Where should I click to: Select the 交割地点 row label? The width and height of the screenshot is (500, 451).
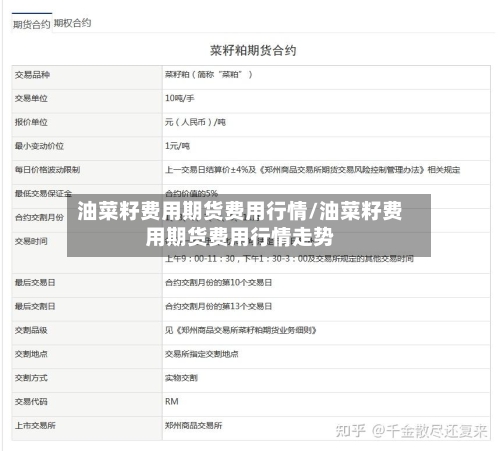click(31, 354)
